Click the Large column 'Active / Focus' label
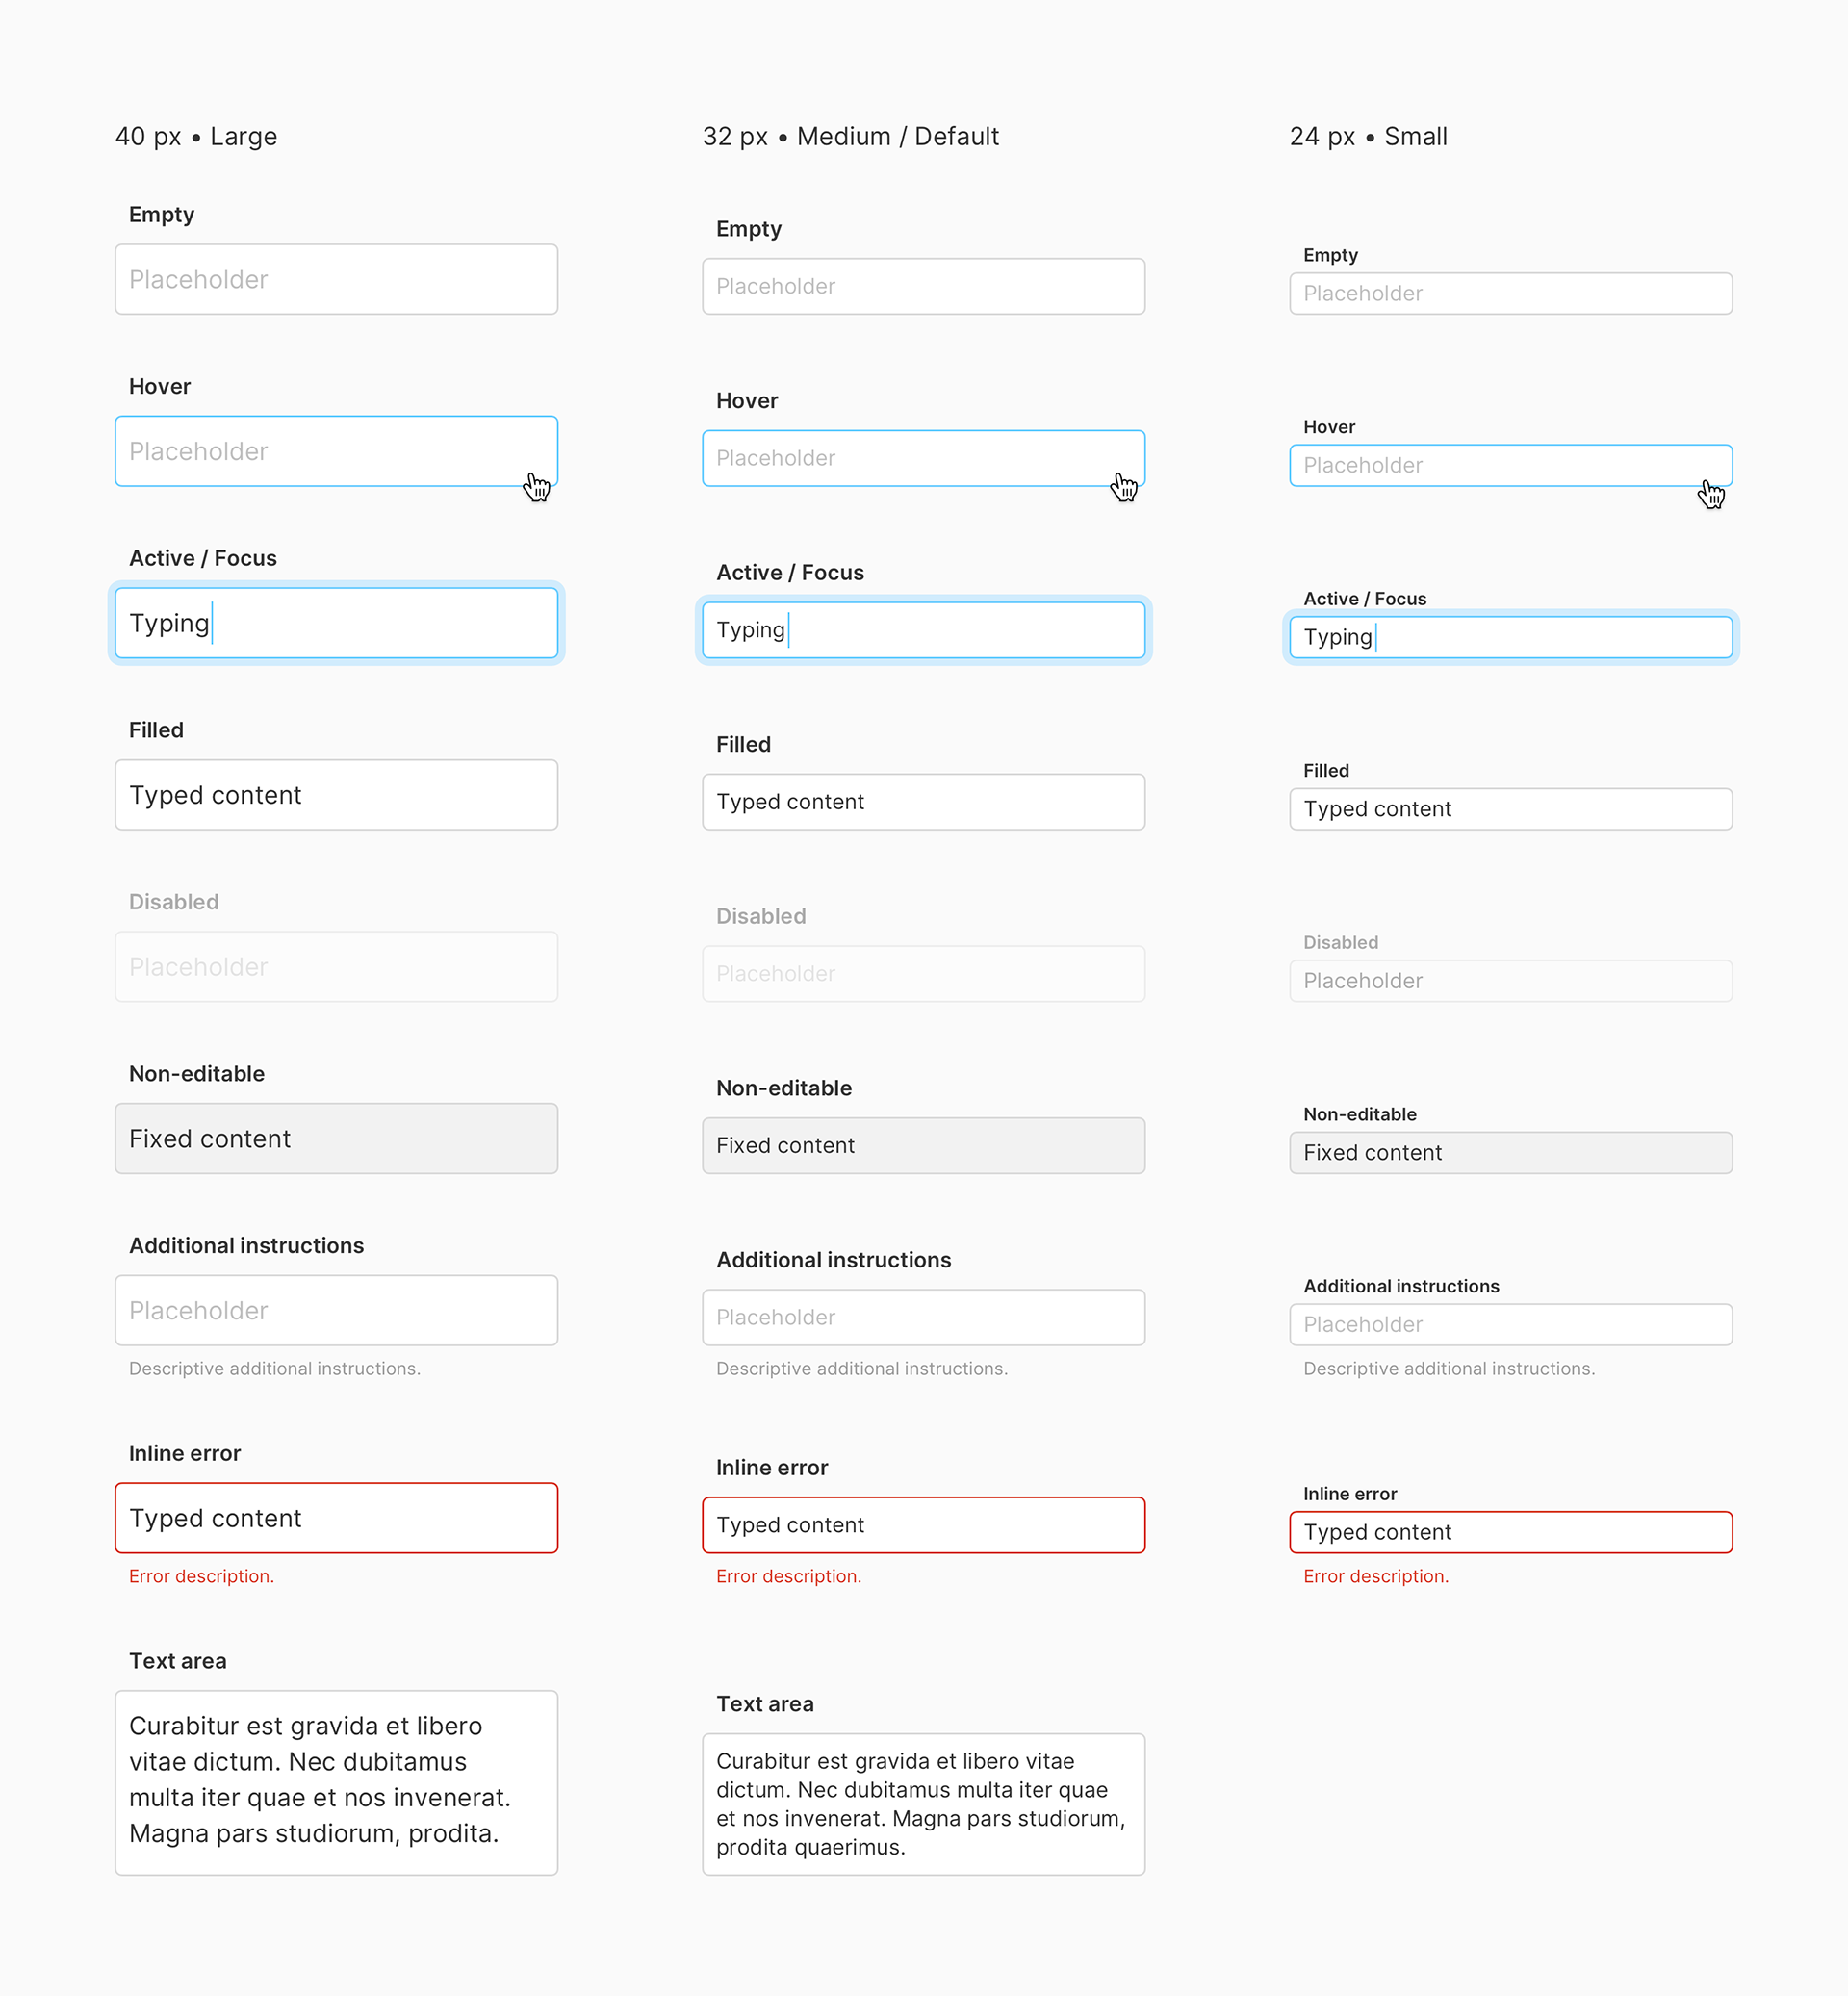Viewport: 1848px width, 1996px height. [x=203, y=558]
